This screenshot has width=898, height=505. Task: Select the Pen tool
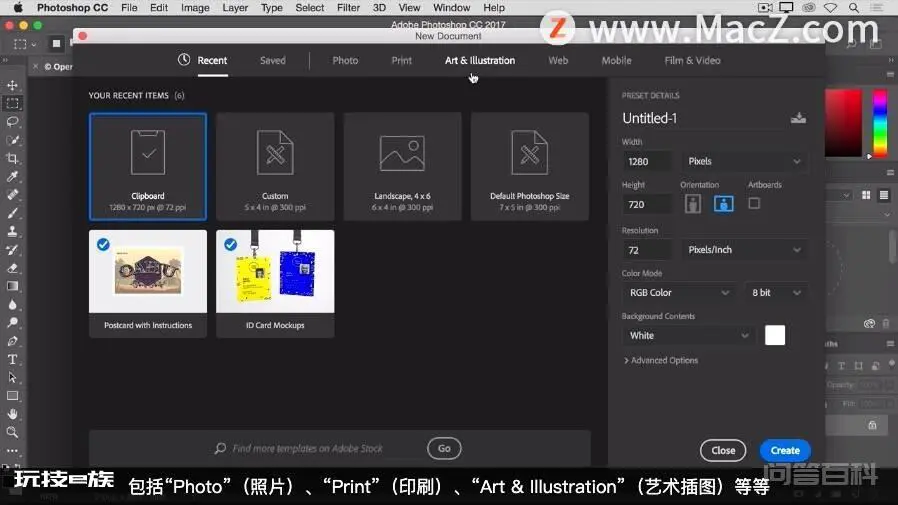(12, 341)
